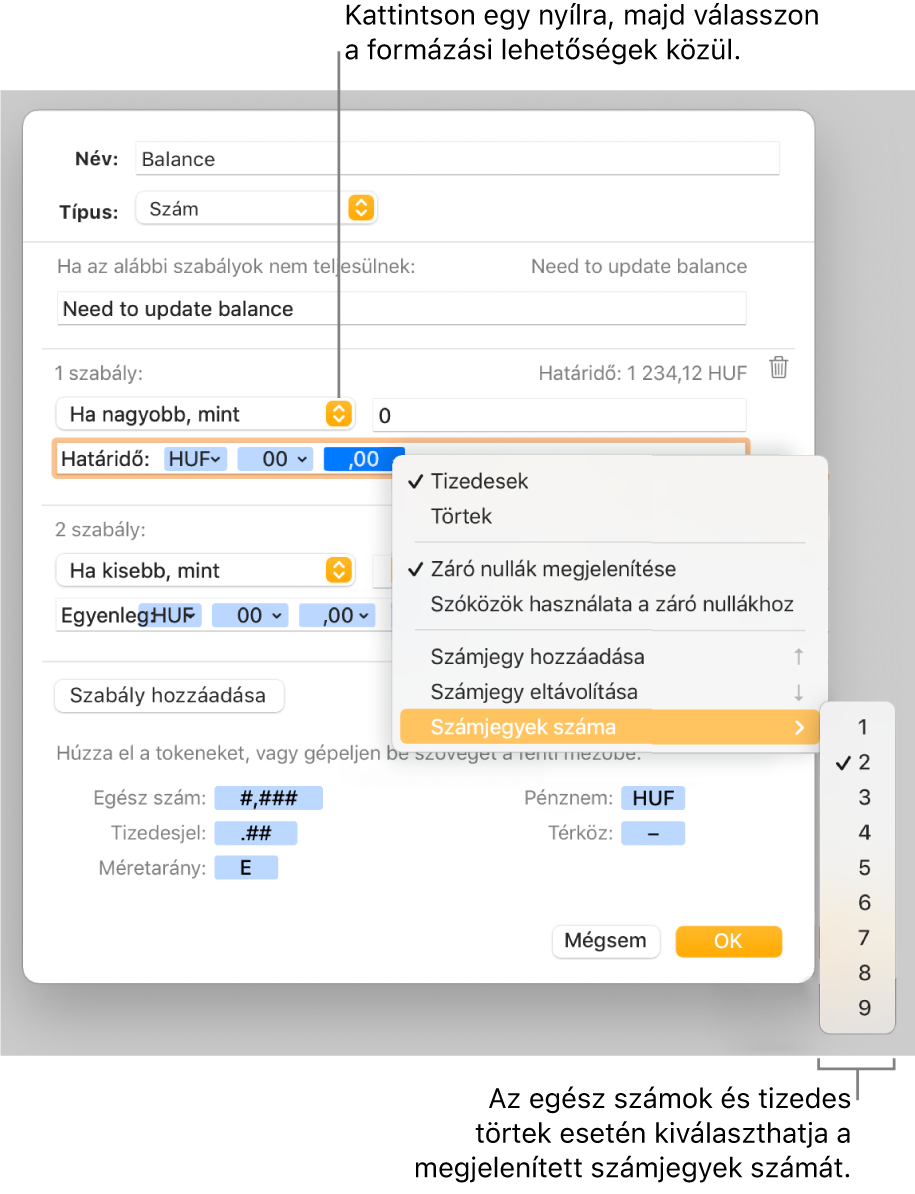This screenshot has width=915, height=1194.
Task: Expand the 00 integer token in Egyenleg field
Action: tap(250, 615)
